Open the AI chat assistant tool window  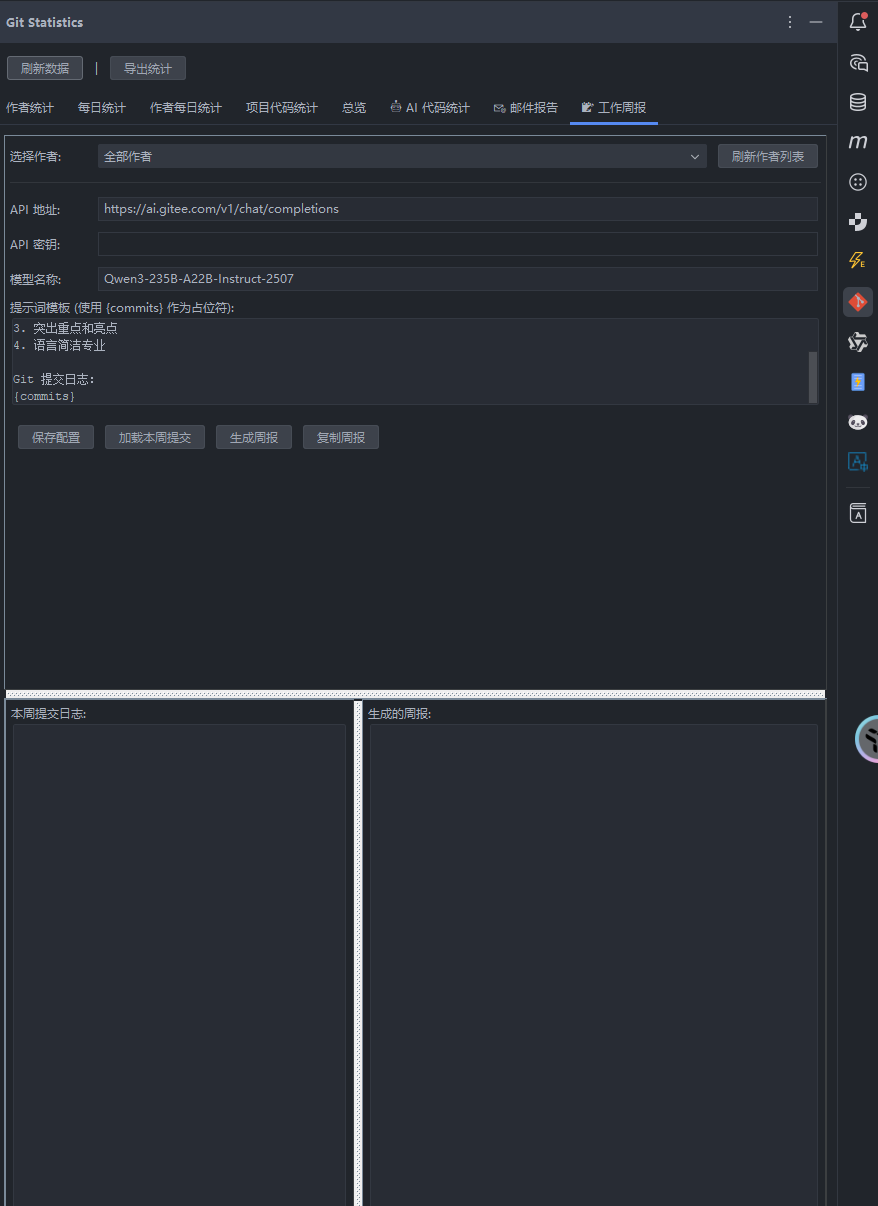[x=857, y=62]
